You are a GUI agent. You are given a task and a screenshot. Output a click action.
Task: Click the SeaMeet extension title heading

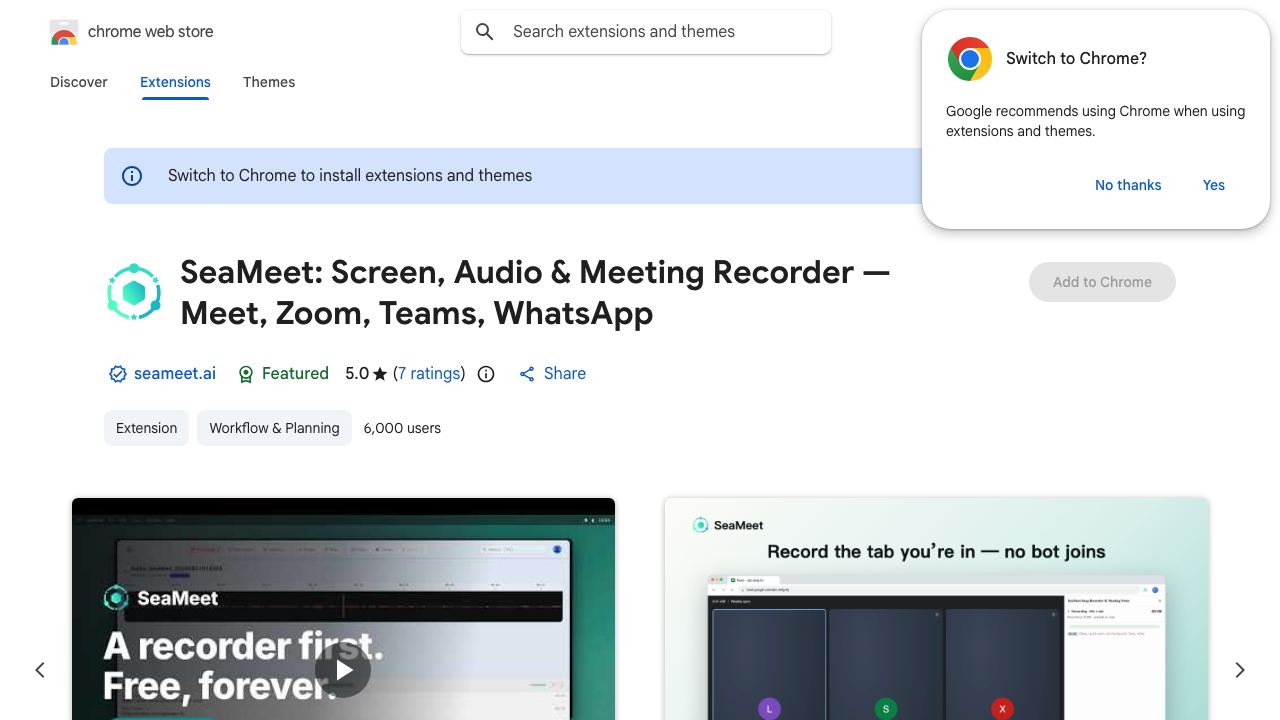pyautogui.click(x=535, y=292)
